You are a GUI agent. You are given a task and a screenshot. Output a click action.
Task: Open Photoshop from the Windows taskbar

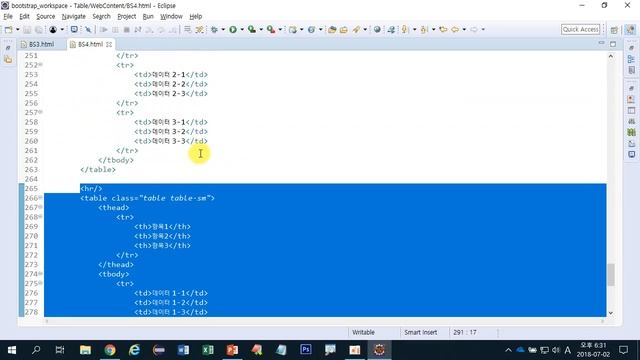pos(306,350)
